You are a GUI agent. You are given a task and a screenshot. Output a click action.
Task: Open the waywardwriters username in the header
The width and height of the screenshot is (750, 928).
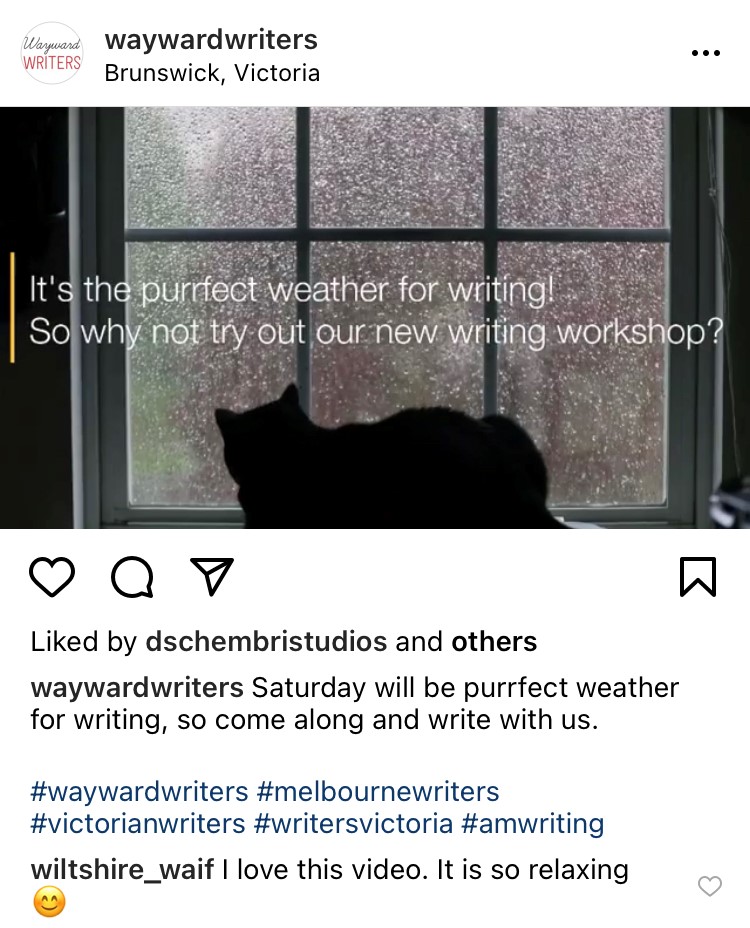pos(211,40)
